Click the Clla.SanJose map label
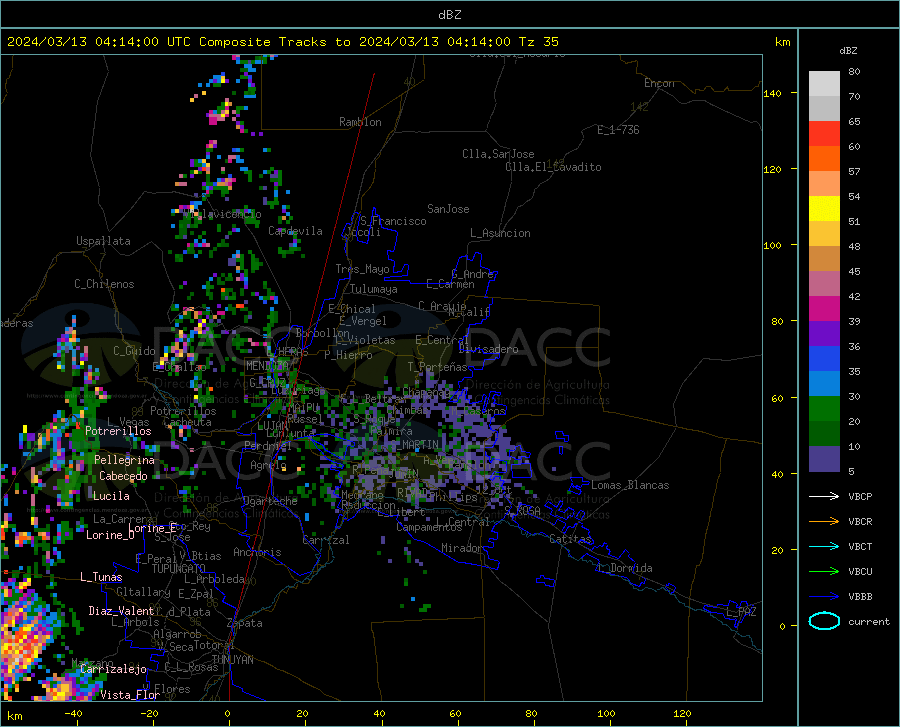 tap(498, 154)
